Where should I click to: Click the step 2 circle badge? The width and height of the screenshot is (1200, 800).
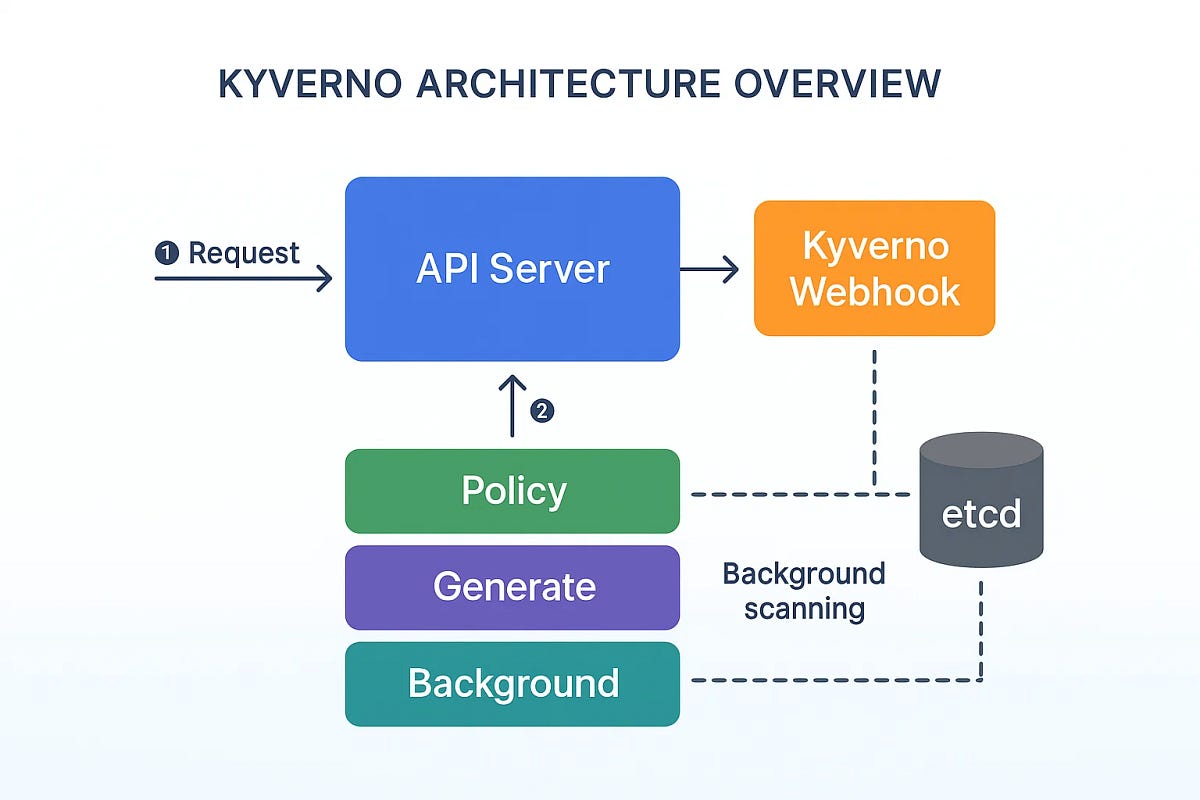click(543, 409)
